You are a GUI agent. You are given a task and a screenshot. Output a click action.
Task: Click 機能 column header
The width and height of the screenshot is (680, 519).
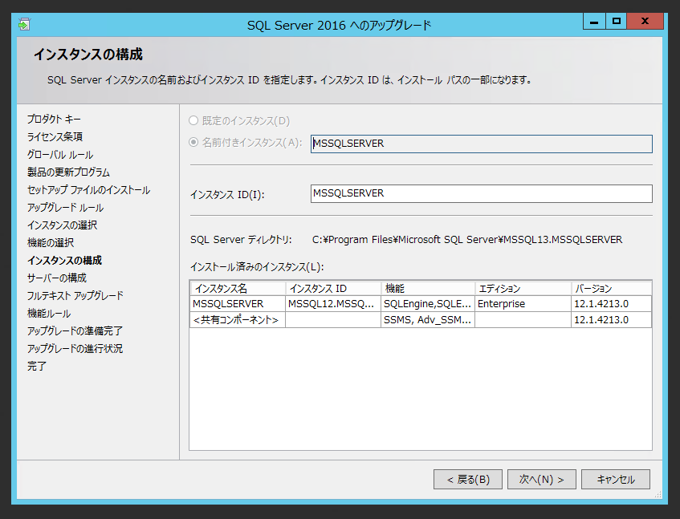pyautogui.click(x=428, y=288)
